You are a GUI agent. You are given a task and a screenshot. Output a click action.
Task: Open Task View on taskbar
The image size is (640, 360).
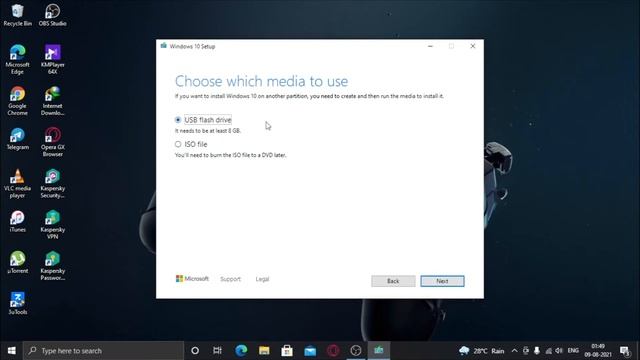click(217, 351)
